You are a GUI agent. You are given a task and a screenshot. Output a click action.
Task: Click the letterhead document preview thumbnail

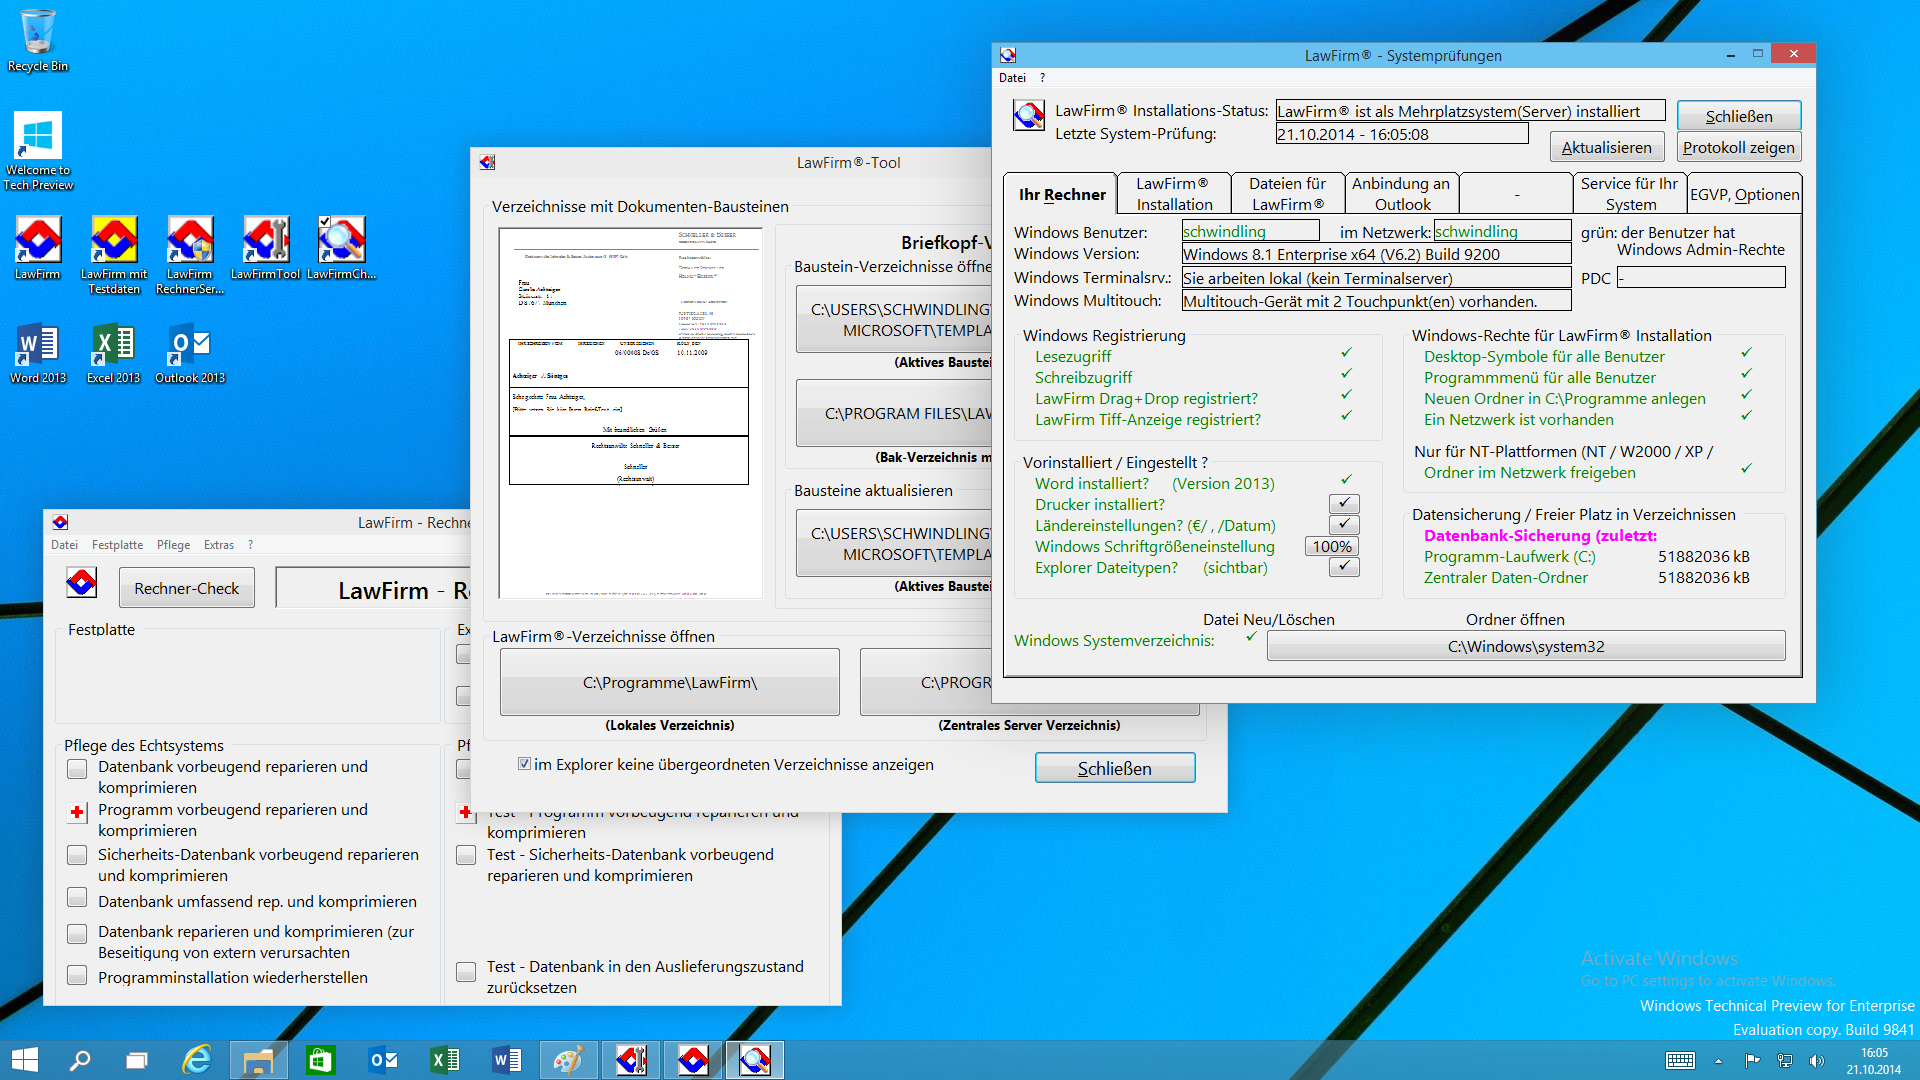pos(630,412)
